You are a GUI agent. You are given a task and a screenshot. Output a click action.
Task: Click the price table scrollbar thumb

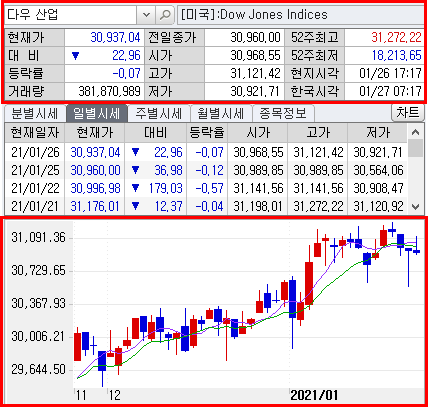415,148
